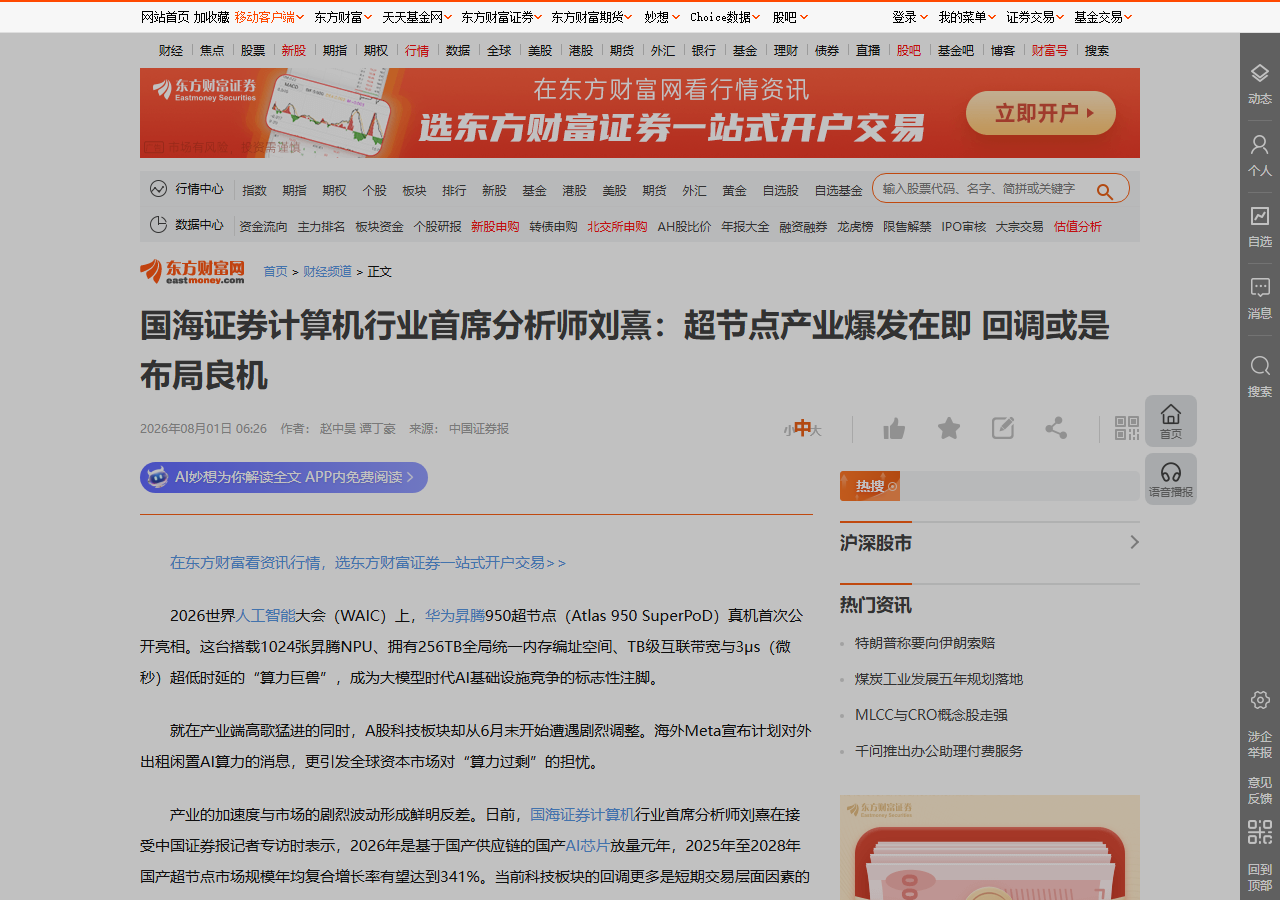Click the sidebar QR code icon
The height and width of the screenshot is (900, 1280).
click(1260, 832)
